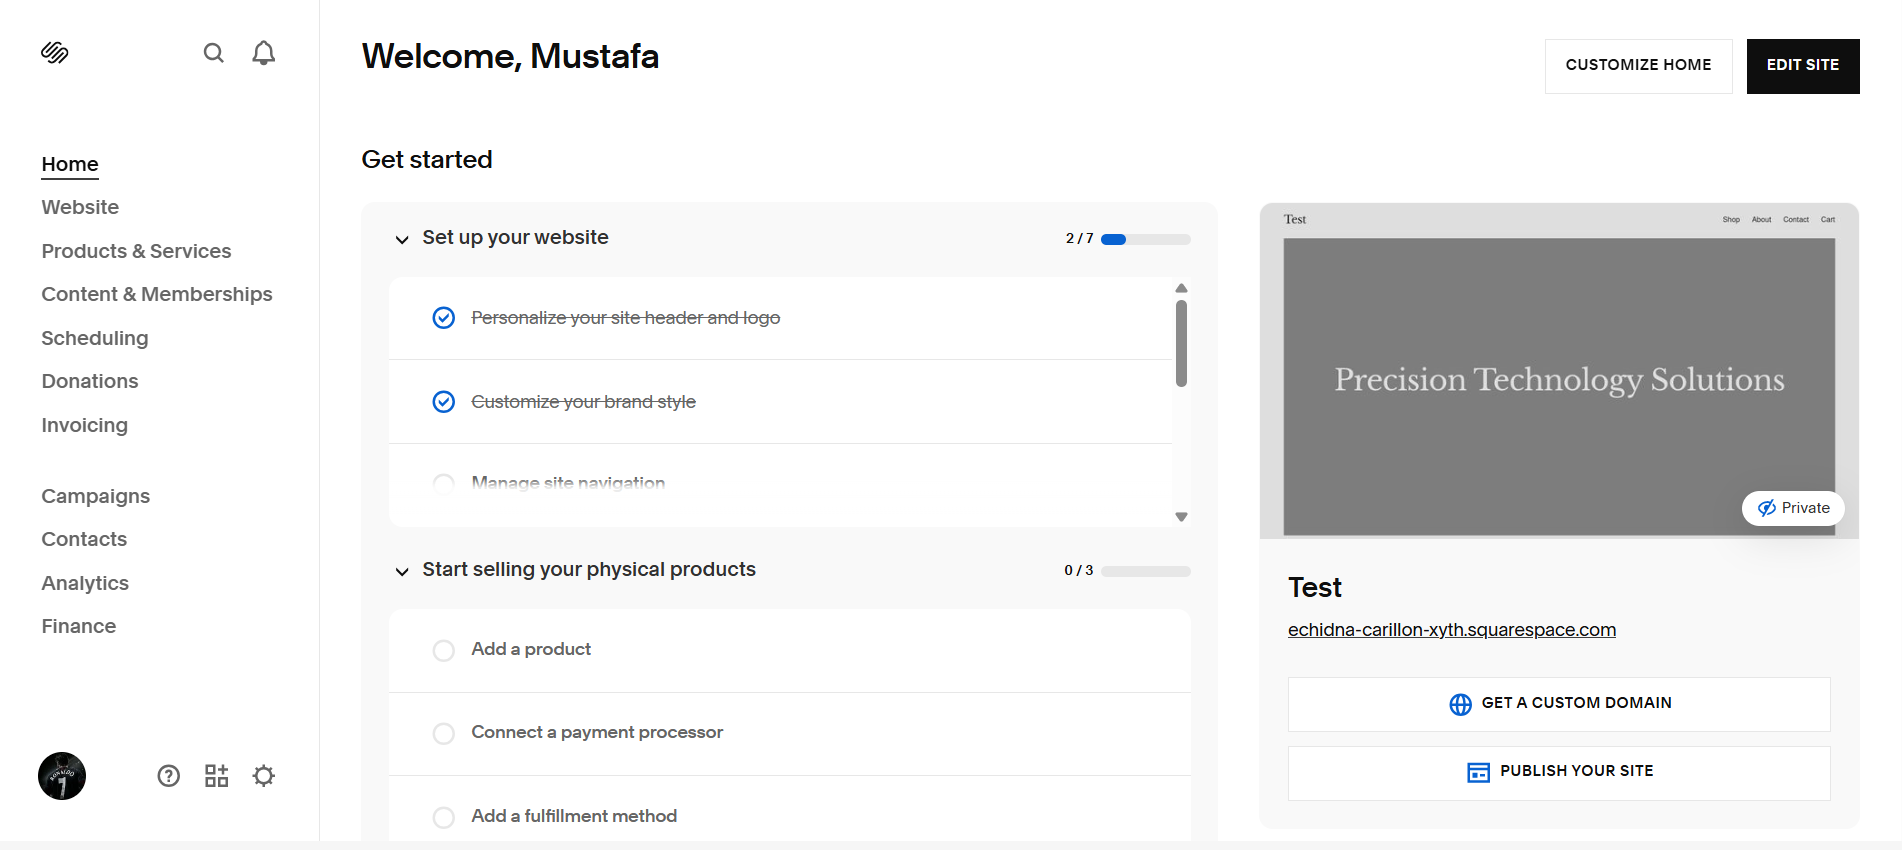
Task: Click the checklist scroll up arrow
Action: [1181, 288]
